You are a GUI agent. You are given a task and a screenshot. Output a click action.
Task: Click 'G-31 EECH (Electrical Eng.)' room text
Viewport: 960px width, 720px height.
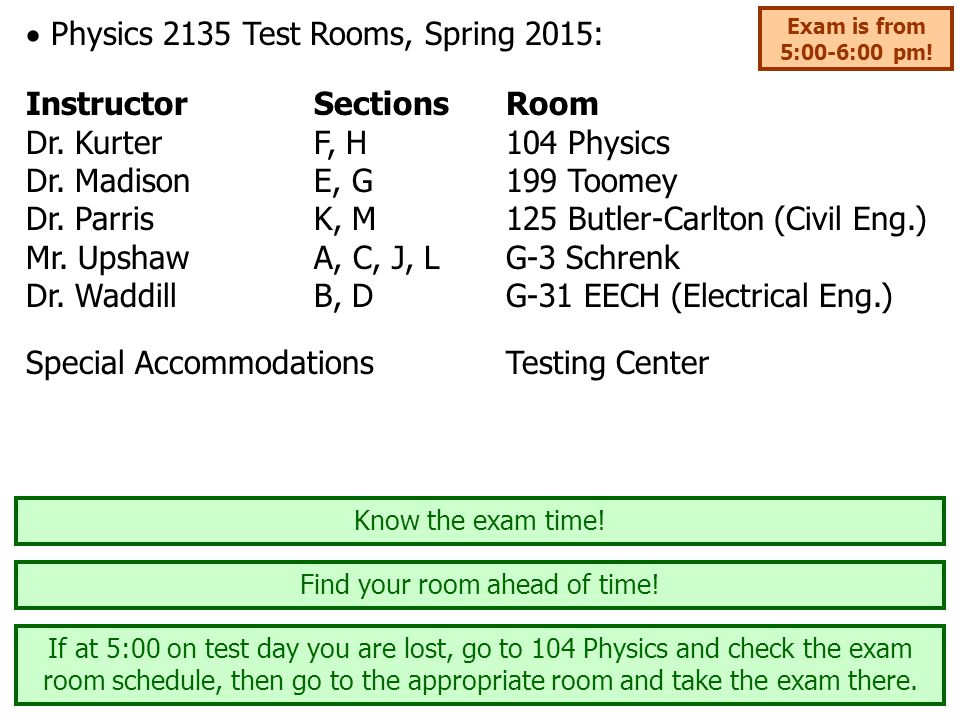coord(699,296)
